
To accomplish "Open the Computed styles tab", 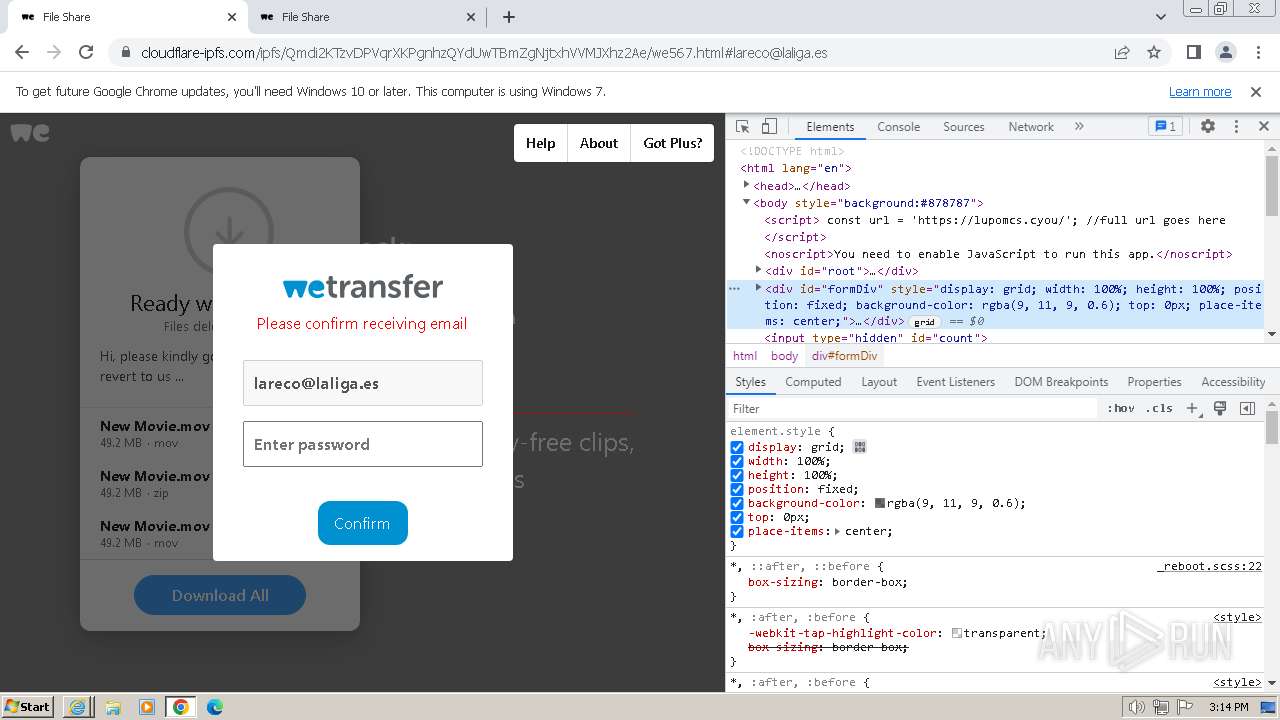I will click(813, 382).
